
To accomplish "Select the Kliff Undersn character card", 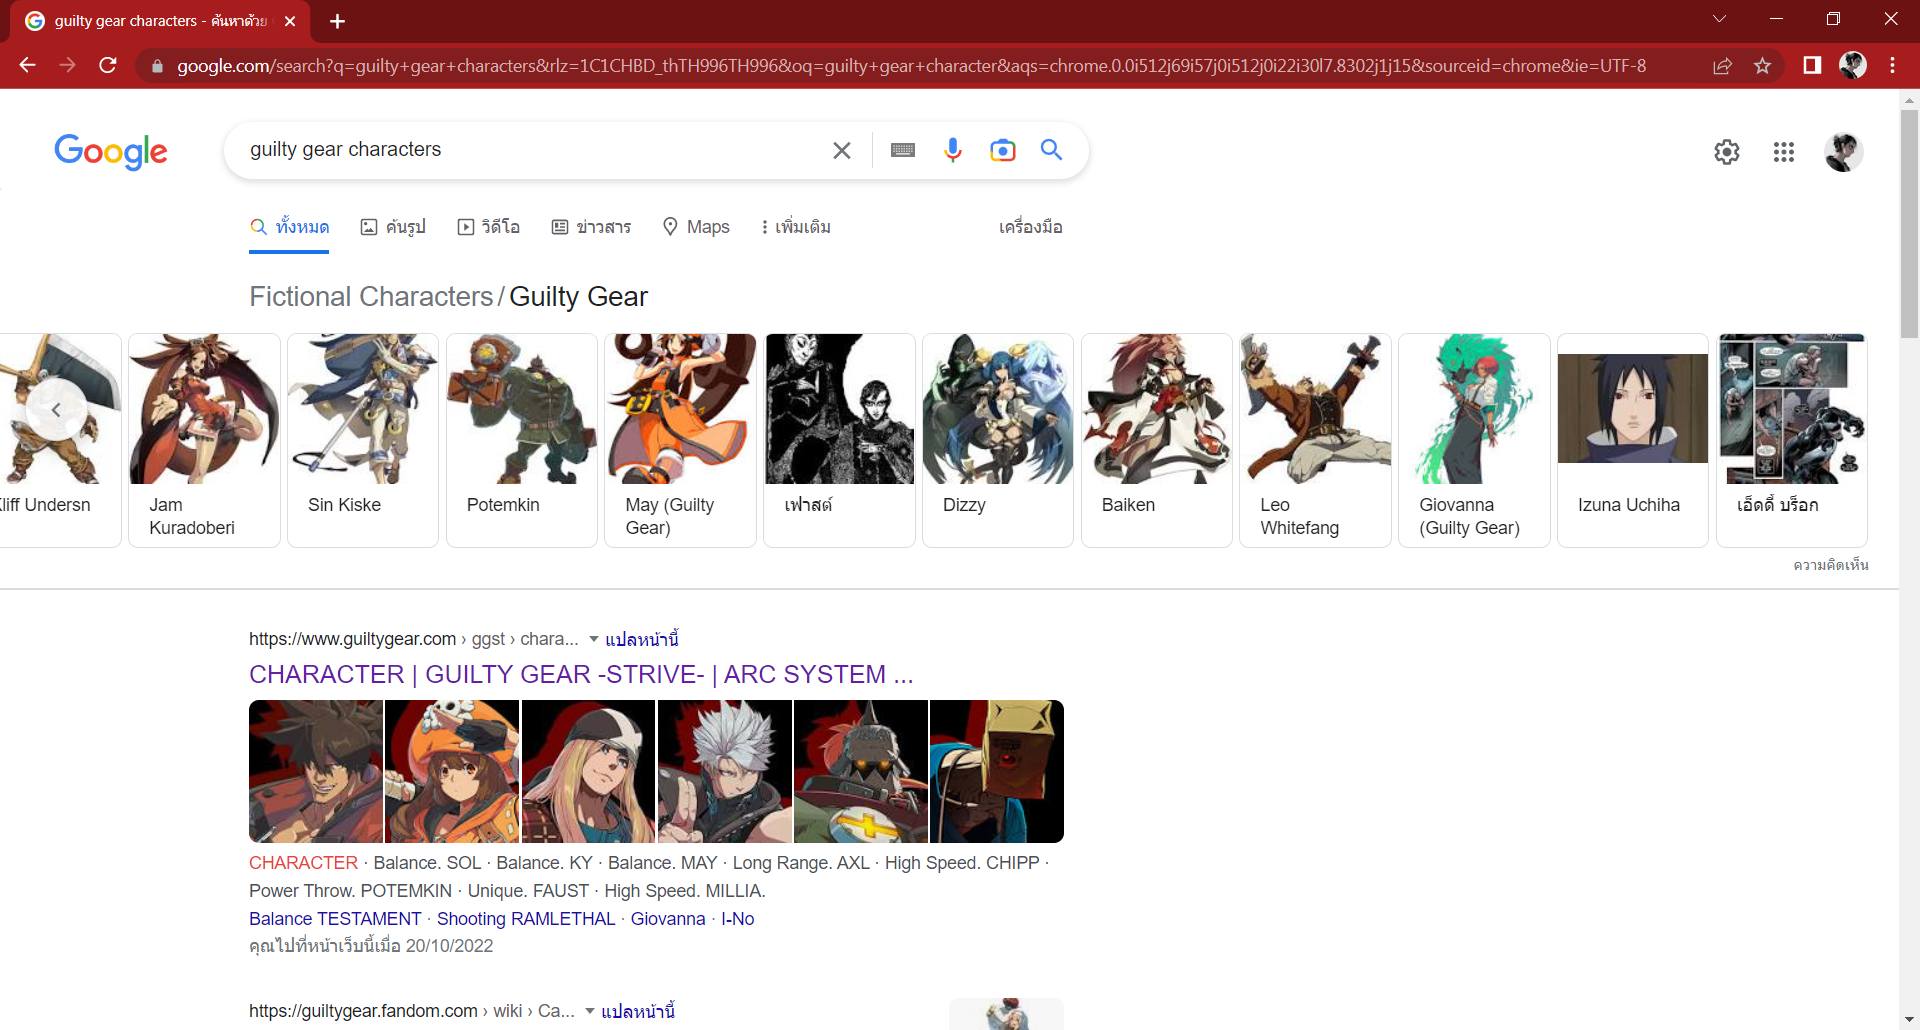I will point(60,440).
